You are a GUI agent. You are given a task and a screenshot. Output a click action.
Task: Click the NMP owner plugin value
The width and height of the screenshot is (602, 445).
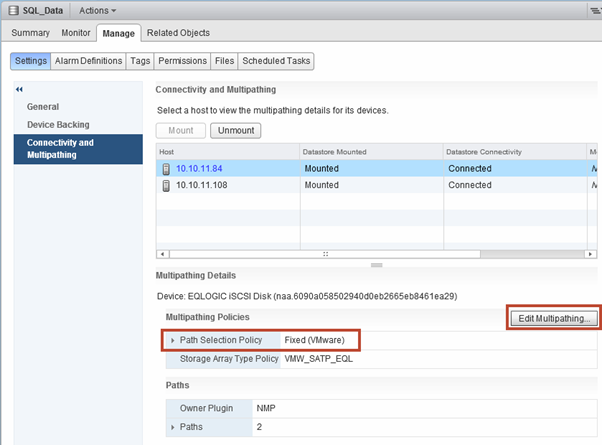coord(266,408)
